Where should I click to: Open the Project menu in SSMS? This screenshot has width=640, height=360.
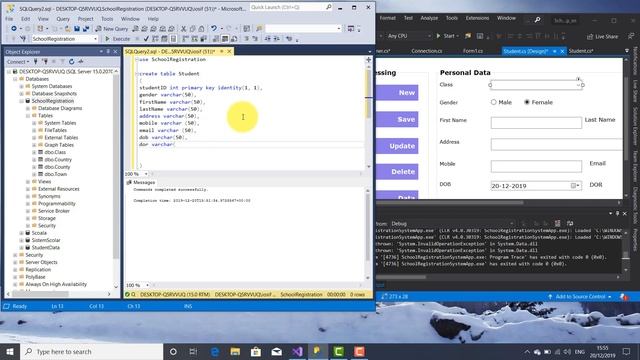[x=85, y=19]
